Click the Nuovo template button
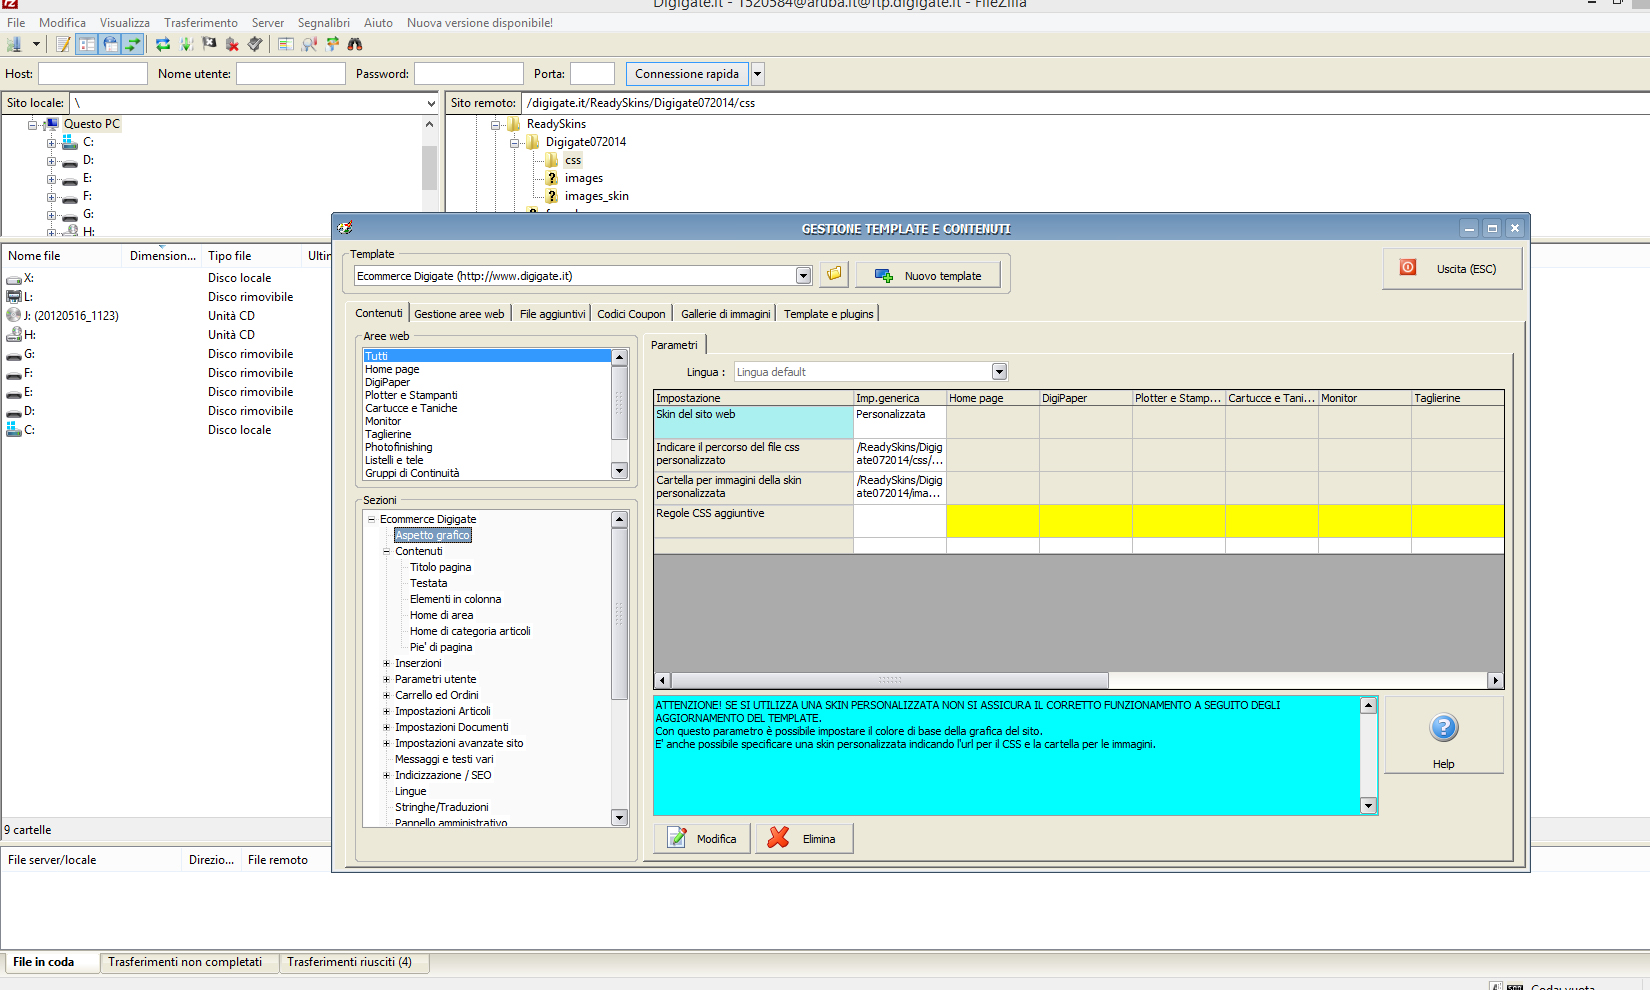1650x990 pixels. tap(928, 275)
